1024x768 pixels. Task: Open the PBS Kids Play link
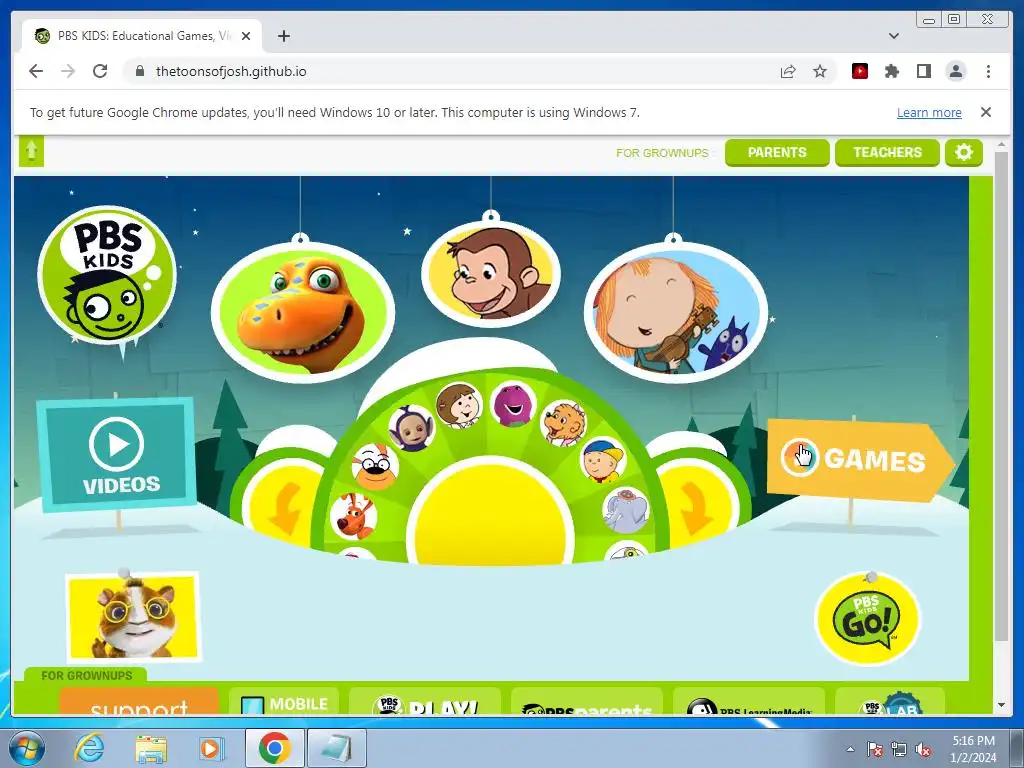424,702
